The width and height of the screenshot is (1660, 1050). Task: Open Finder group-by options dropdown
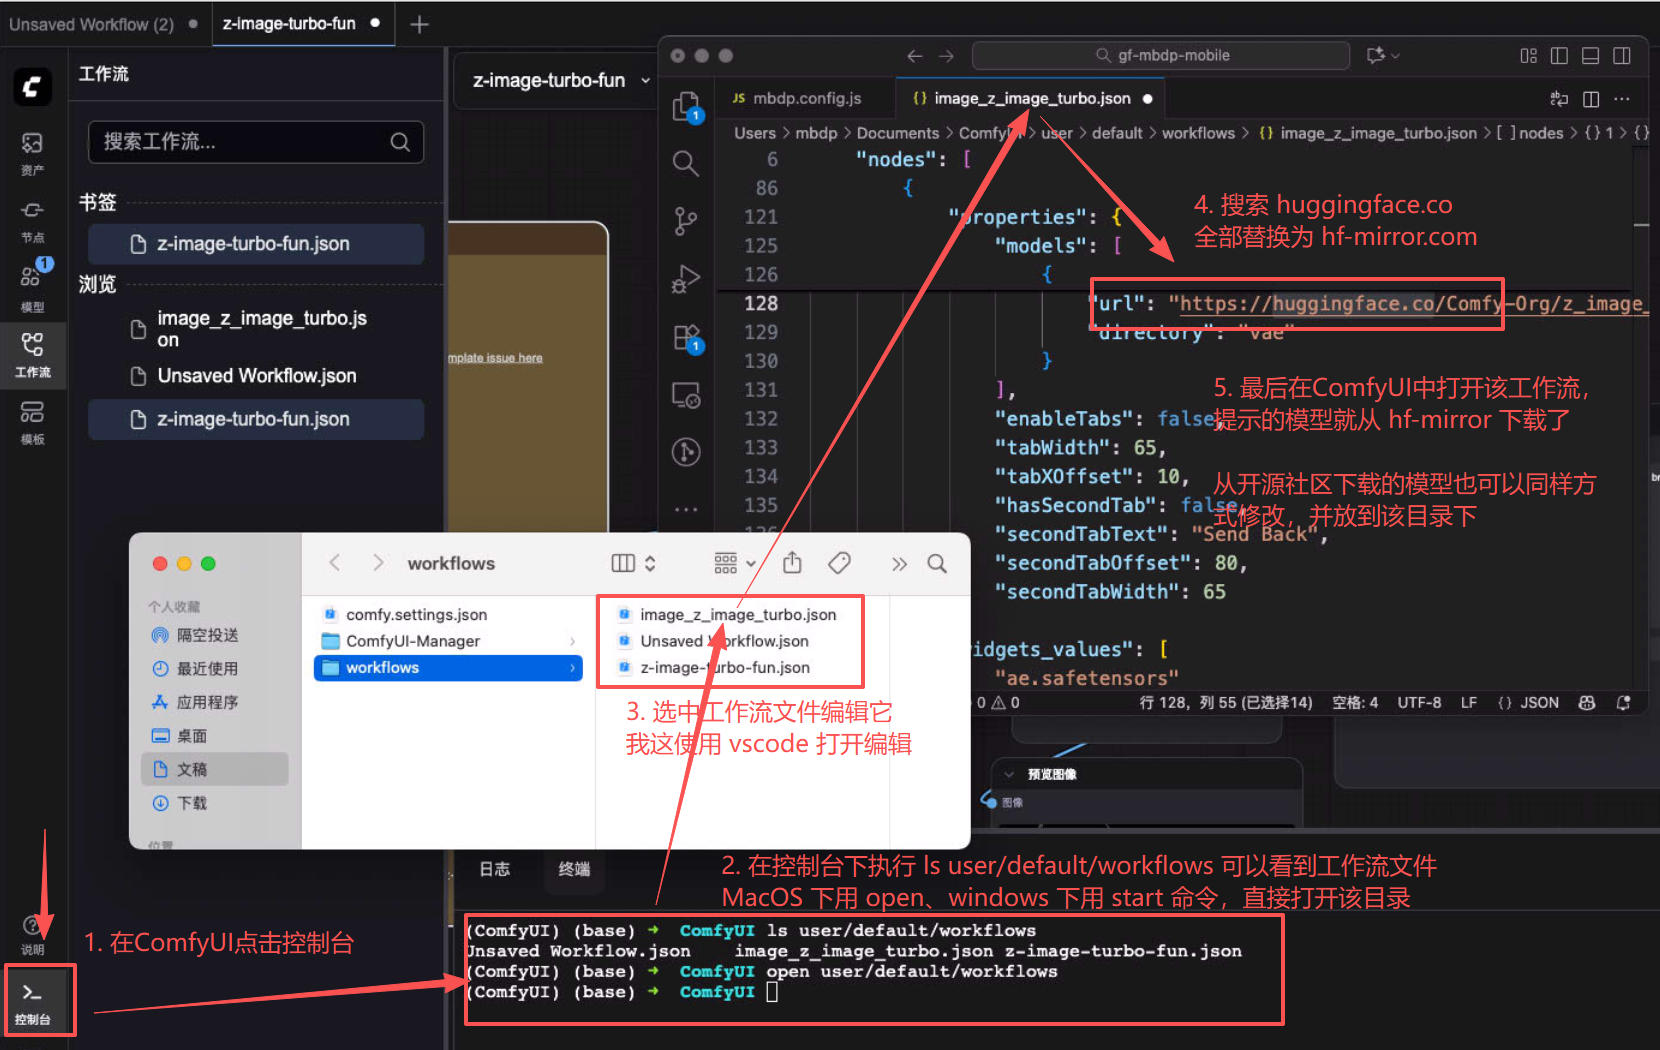(x=734, y=563)
